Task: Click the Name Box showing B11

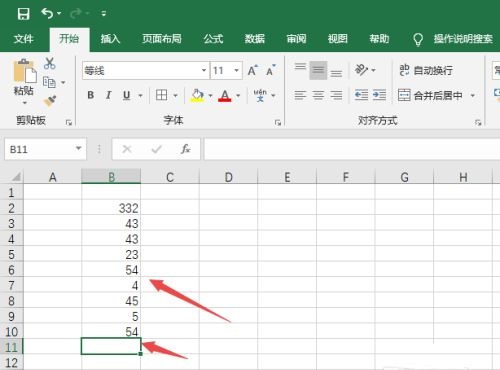Action: click(x=40, y=149)
